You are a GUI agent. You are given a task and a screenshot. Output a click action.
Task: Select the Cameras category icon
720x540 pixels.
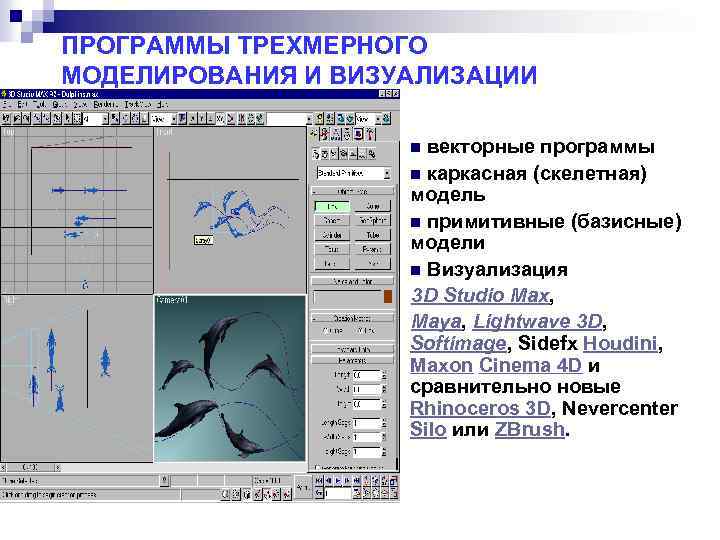[x=343, y=154]
